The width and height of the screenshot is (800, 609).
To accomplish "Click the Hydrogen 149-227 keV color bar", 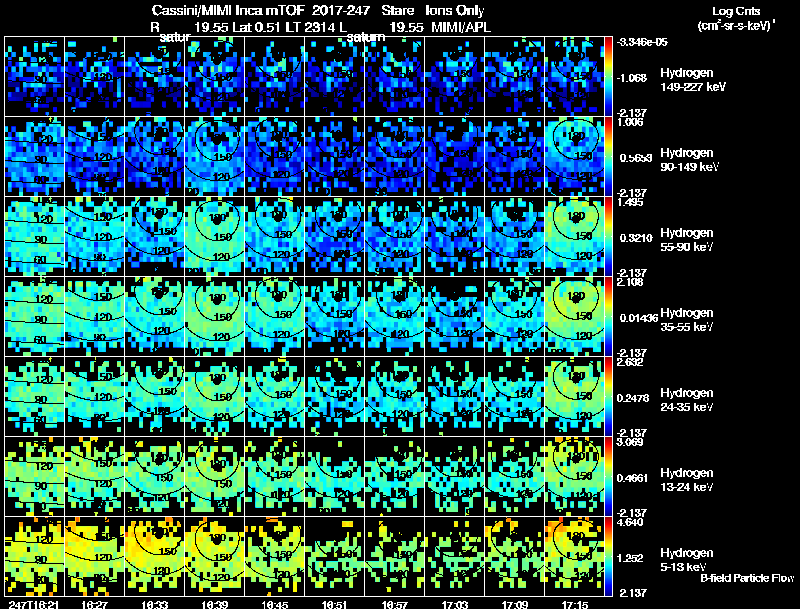I will point(608,76).
